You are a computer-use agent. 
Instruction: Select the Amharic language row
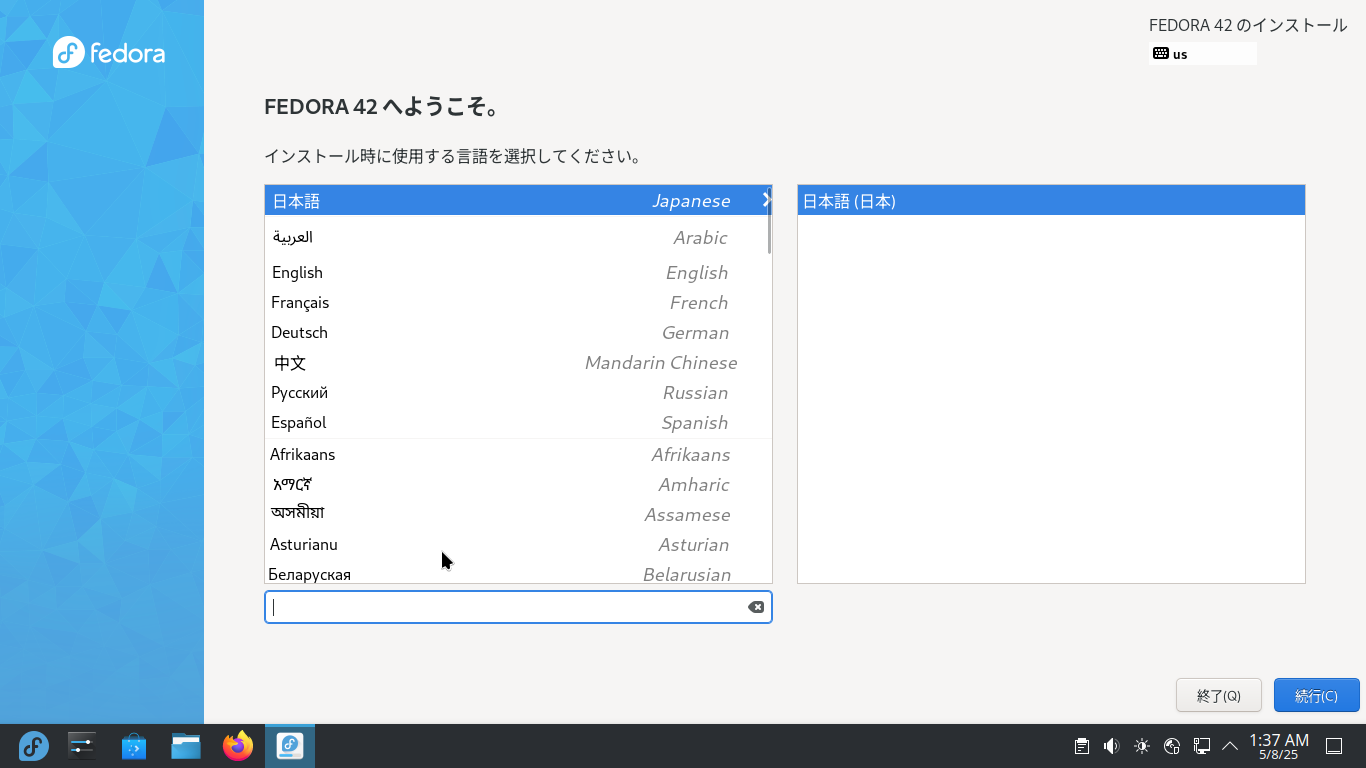[x=518, y=484]
